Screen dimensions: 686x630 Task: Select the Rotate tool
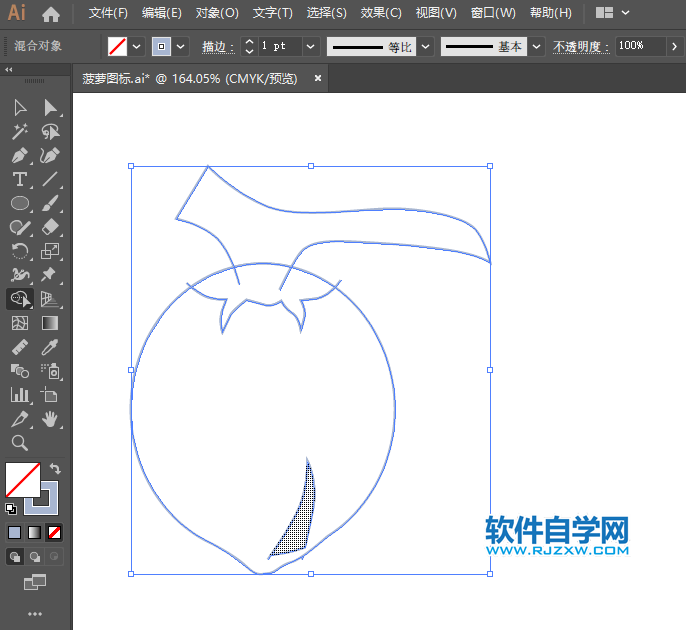[x=20, y=252]
